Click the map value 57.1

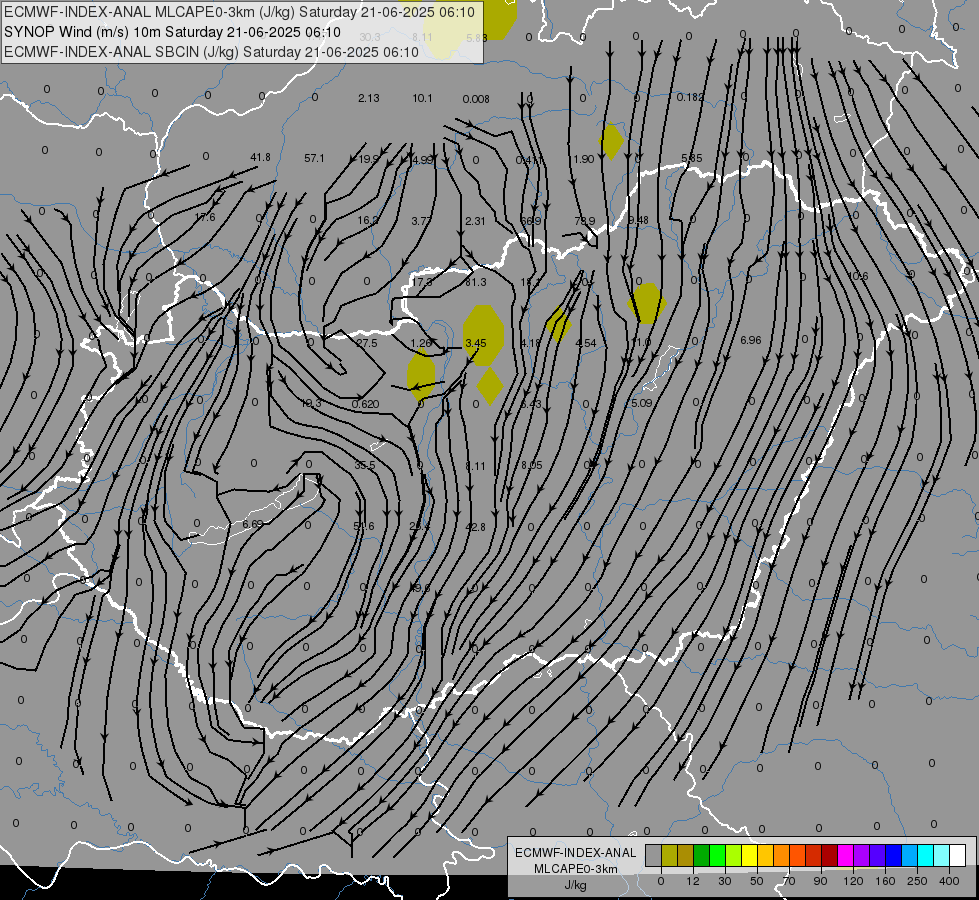(314, 158)
